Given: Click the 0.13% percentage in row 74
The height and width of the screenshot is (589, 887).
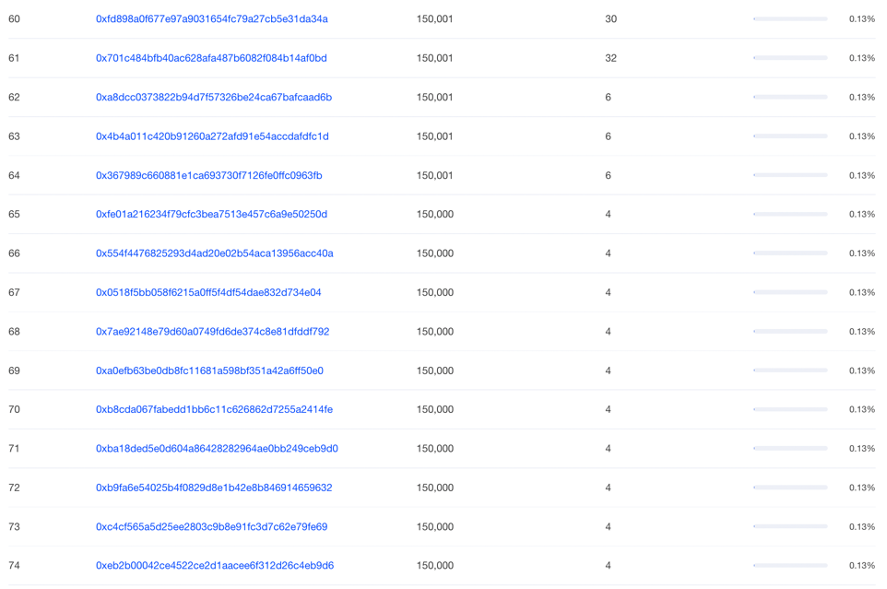Looking at the screenshot, I should point(862,565).
